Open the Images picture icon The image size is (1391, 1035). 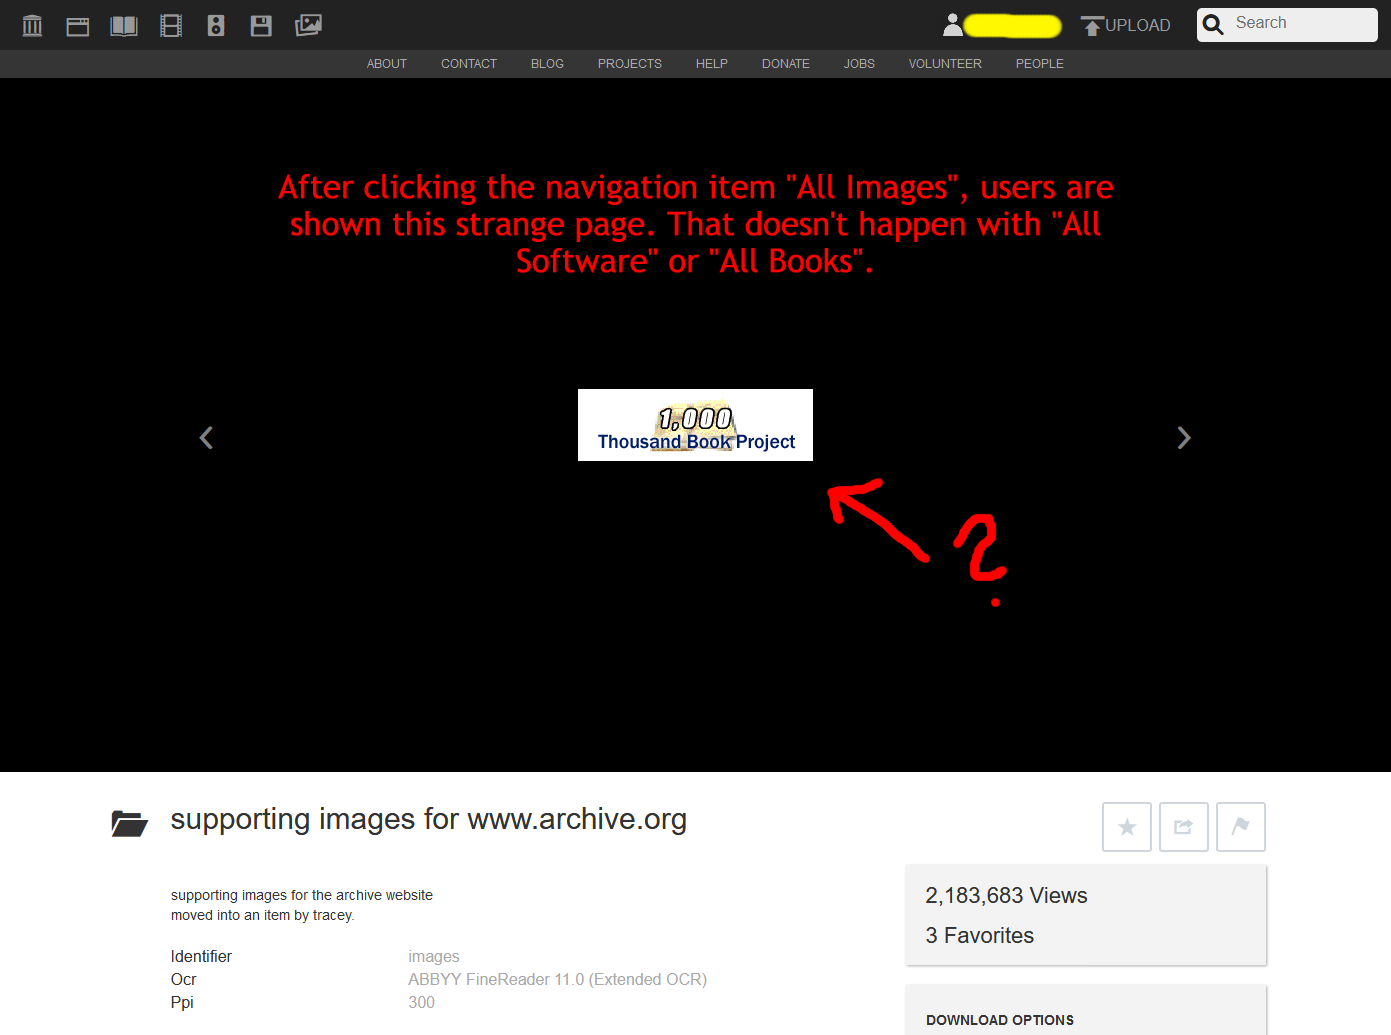[x=308, y=25]
